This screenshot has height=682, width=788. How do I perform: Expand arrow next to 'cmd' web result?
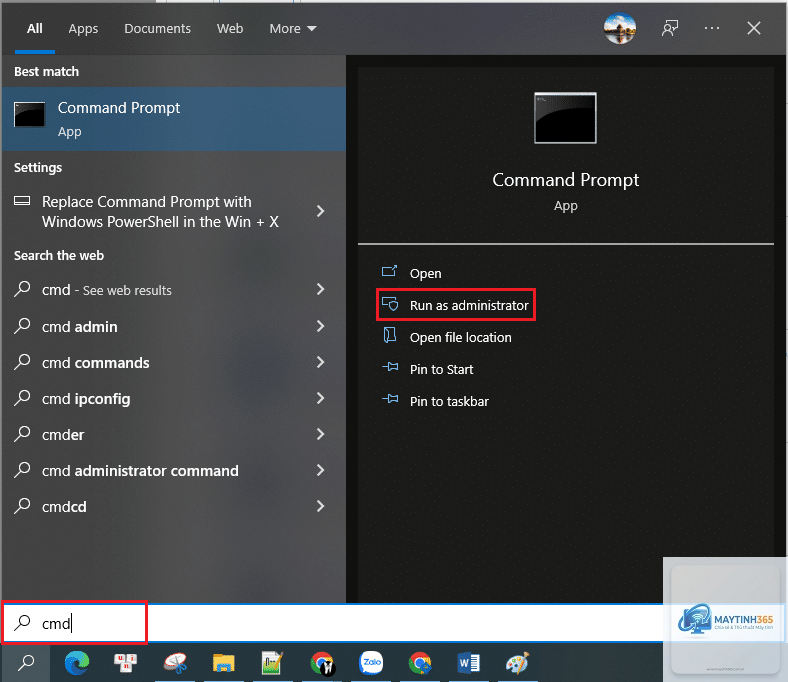320,289
